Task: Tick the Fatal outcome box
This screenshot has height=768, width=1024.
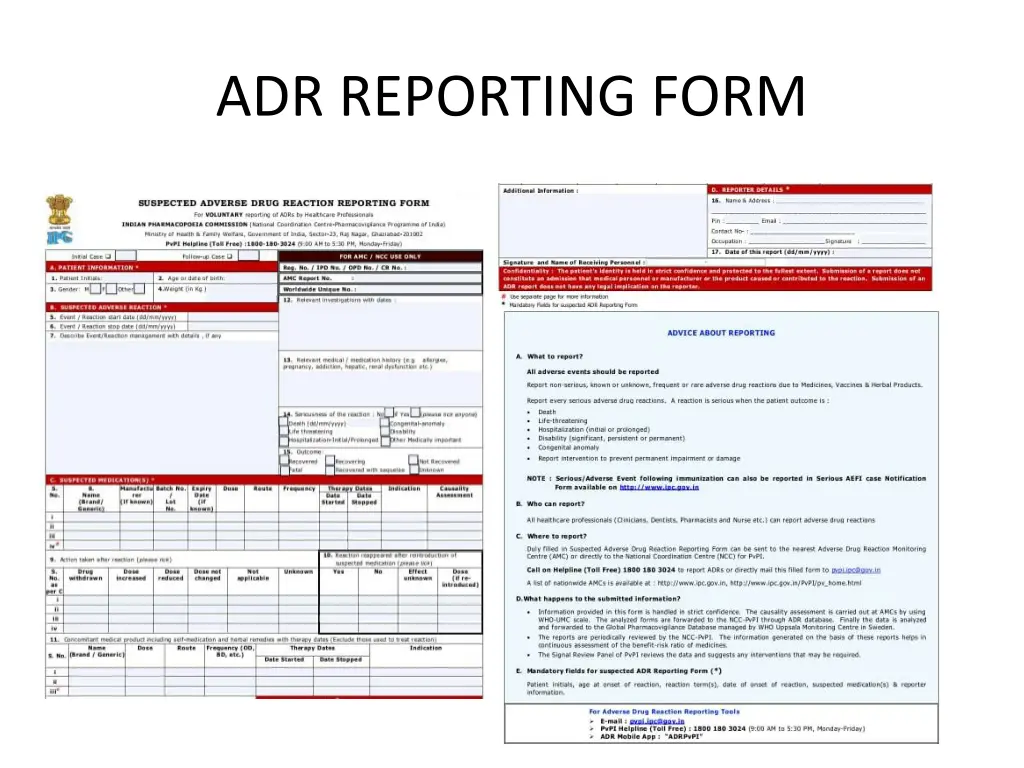Action: [x=284, y=470]
